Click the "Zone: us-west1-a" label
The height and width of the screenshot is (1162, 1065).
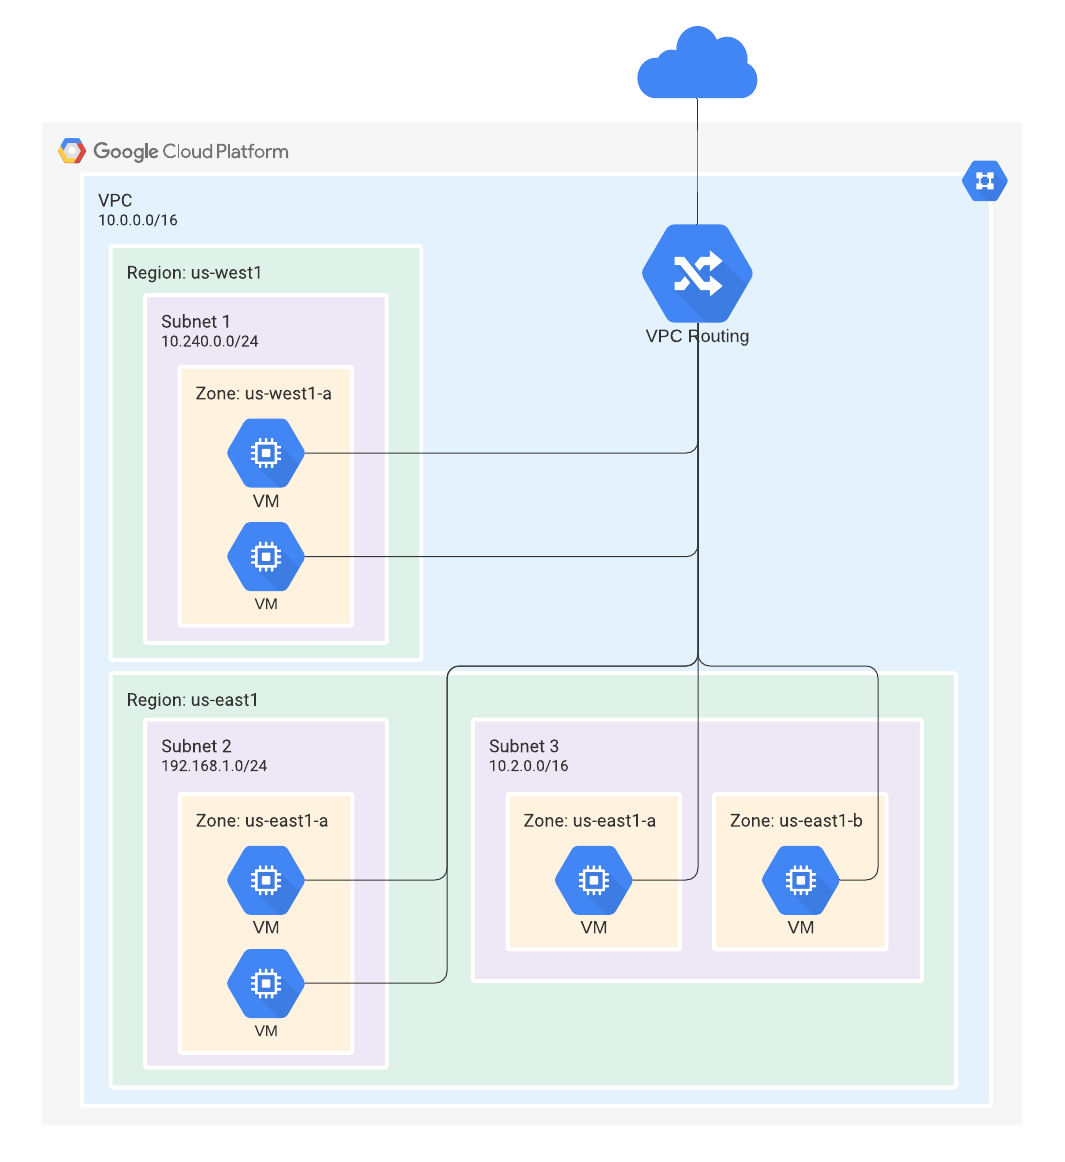click(263, 394)
